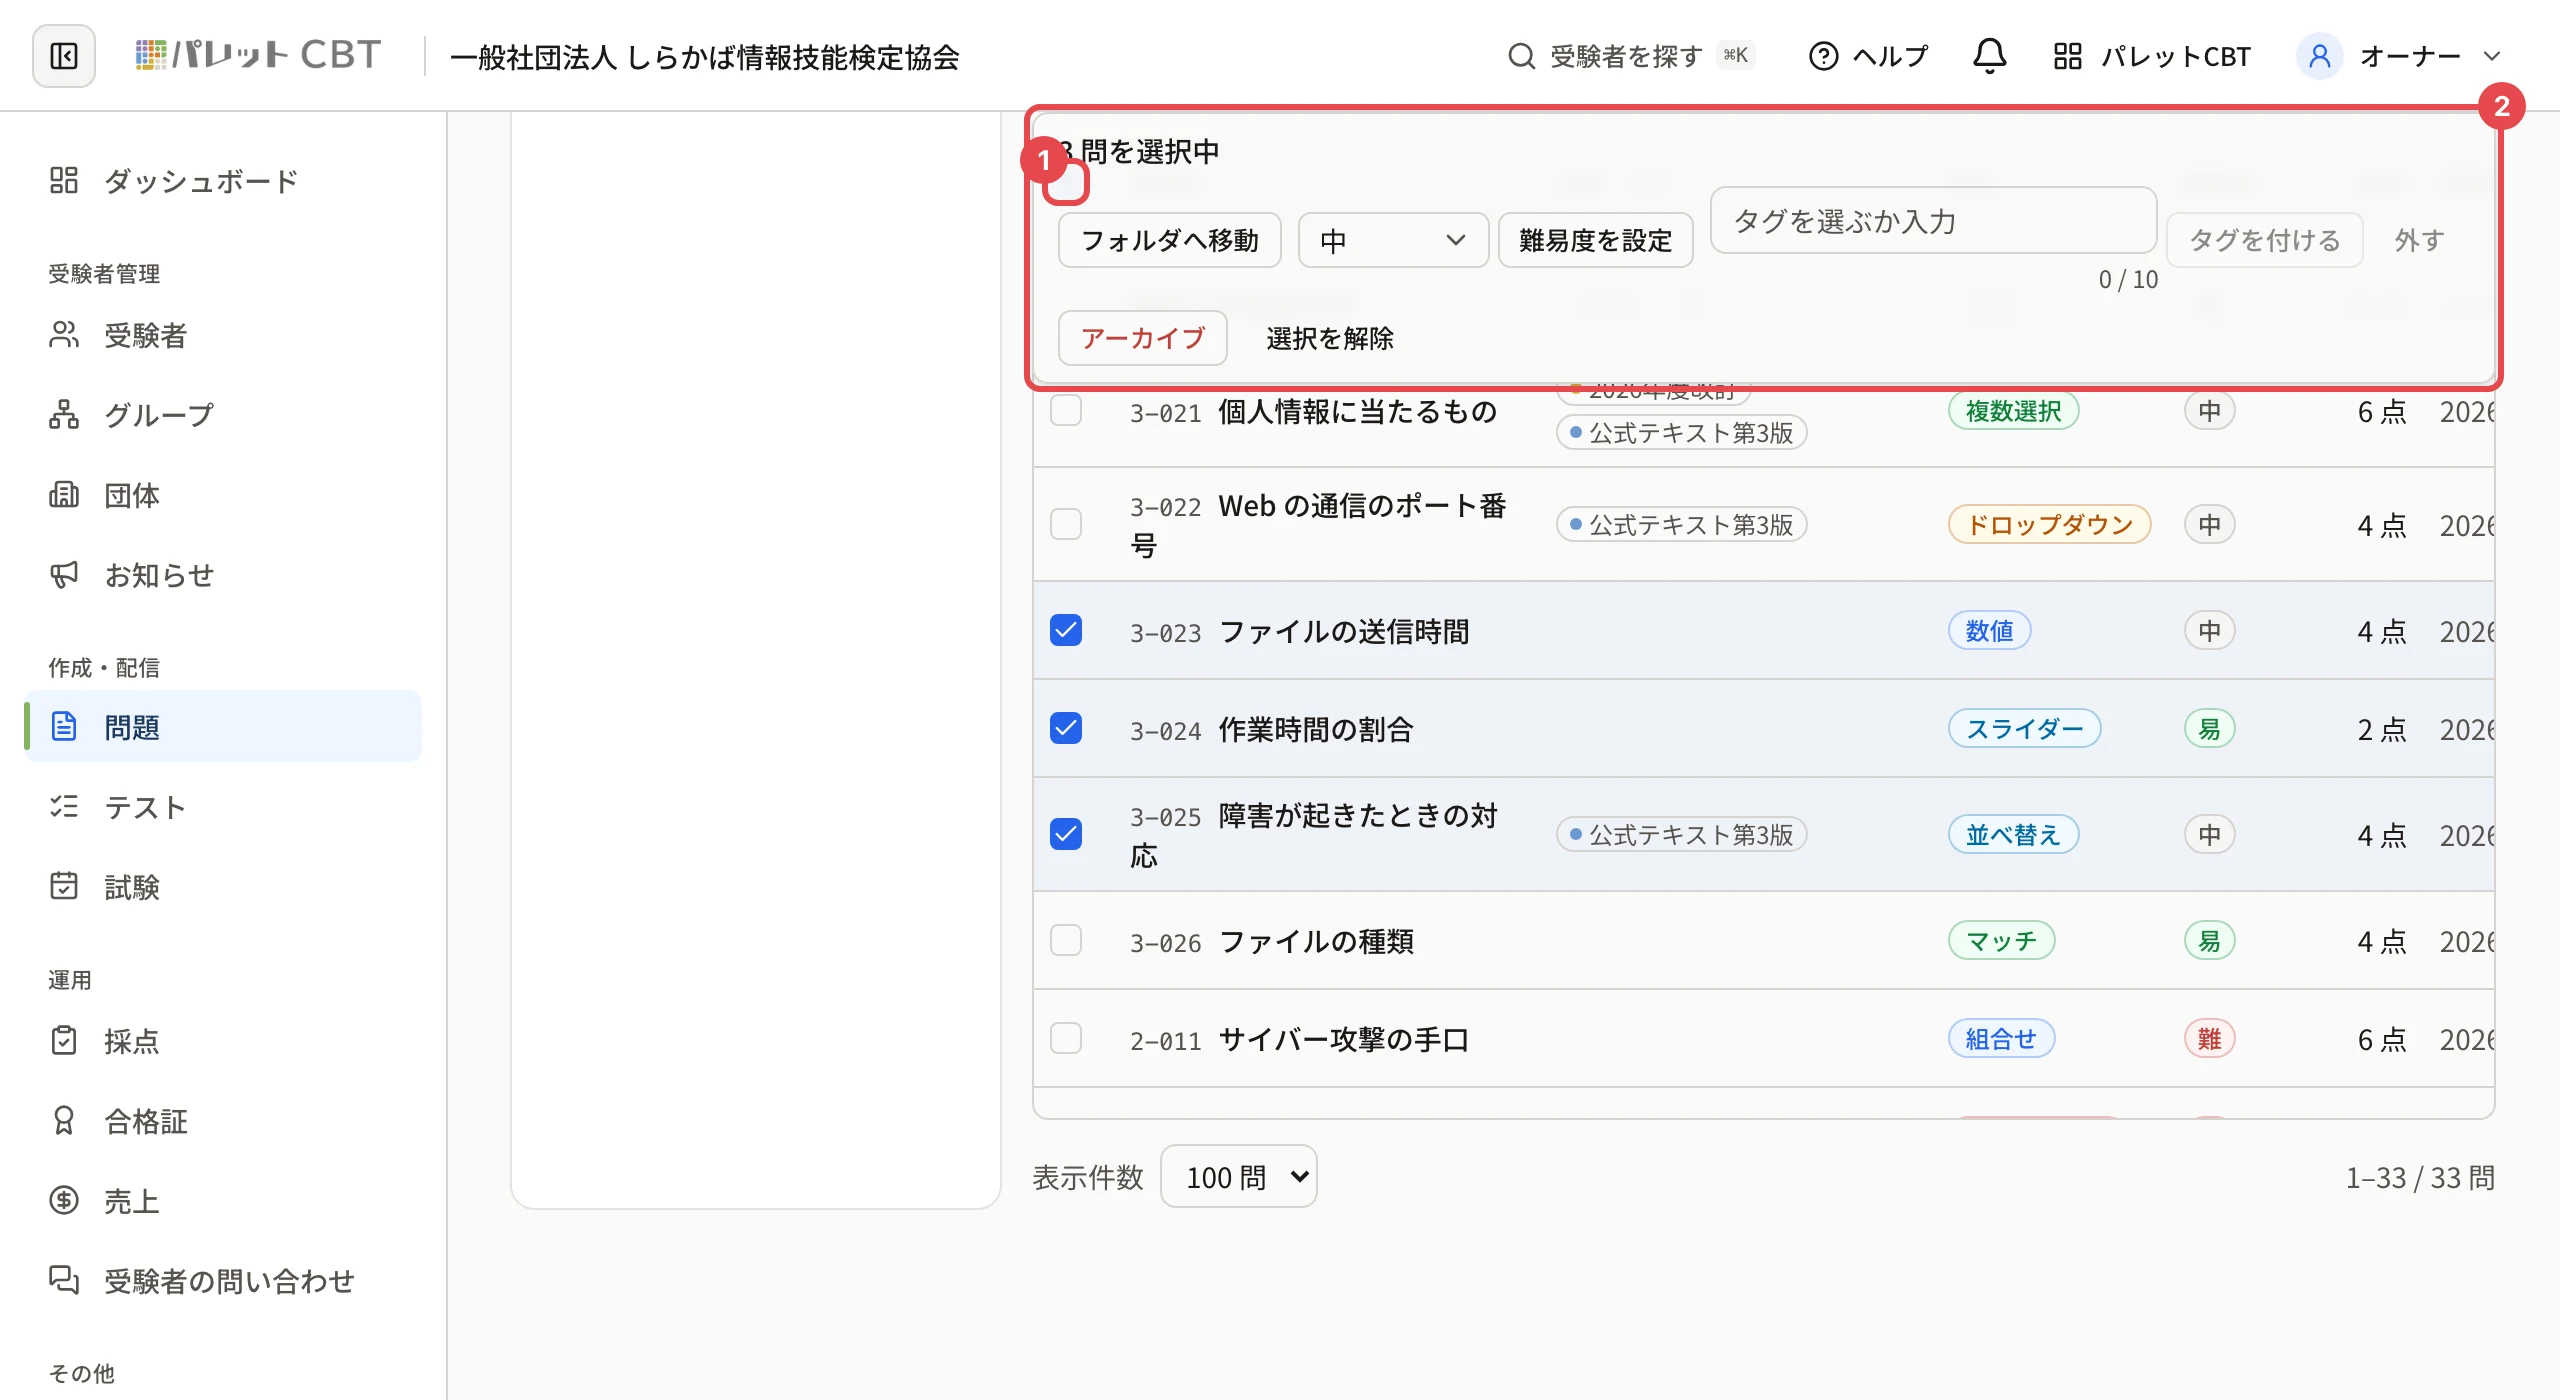Click the 試験 calendar icon

point(64,887)
